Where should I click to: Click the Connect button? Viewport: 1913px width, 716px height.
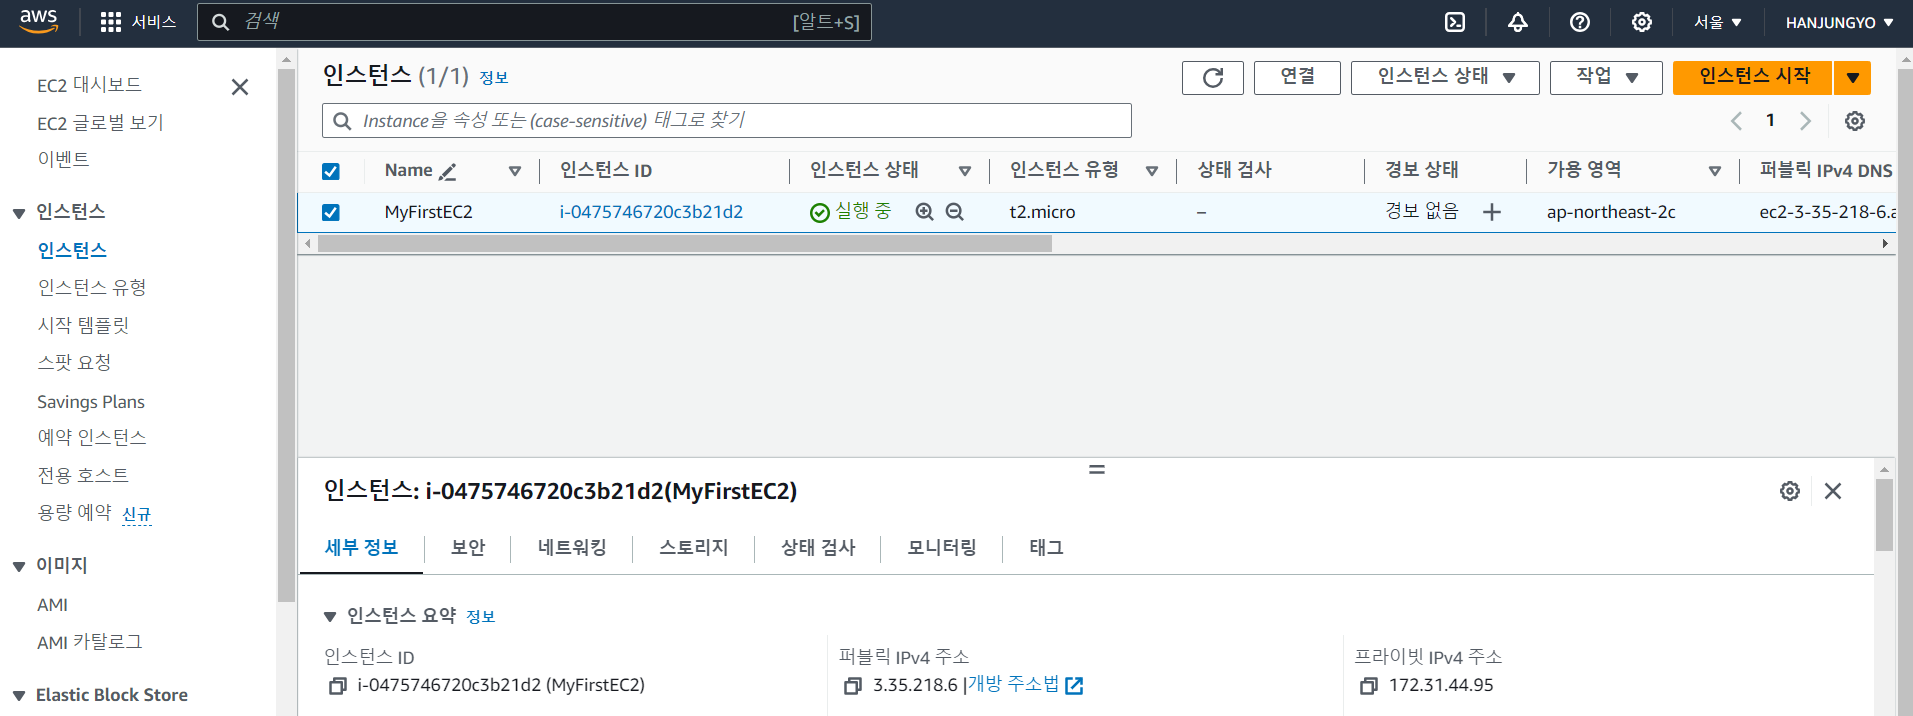click(1297, 78)
